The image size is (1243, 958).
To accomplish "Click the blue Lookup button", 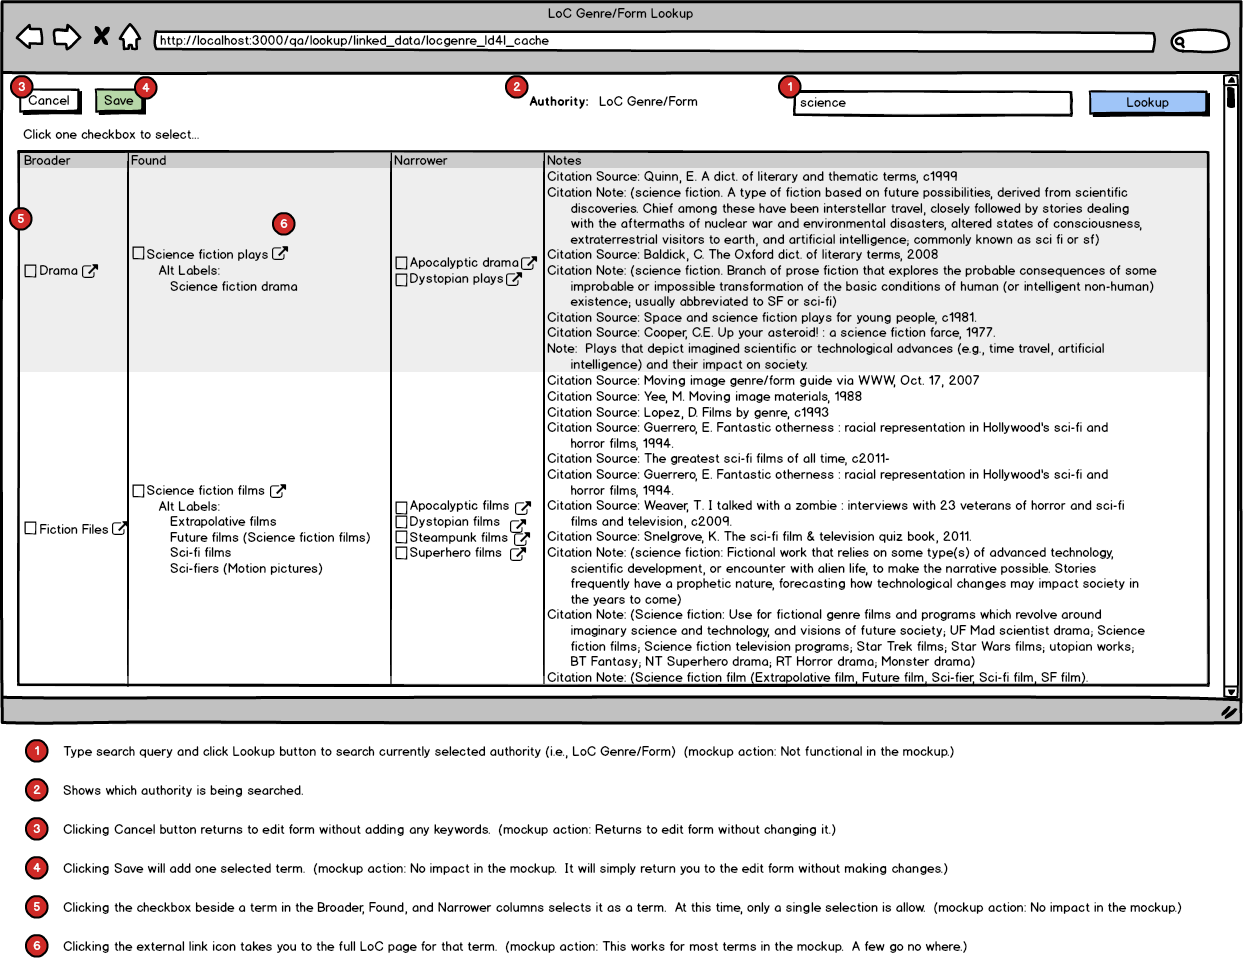I will [1147, 102].
